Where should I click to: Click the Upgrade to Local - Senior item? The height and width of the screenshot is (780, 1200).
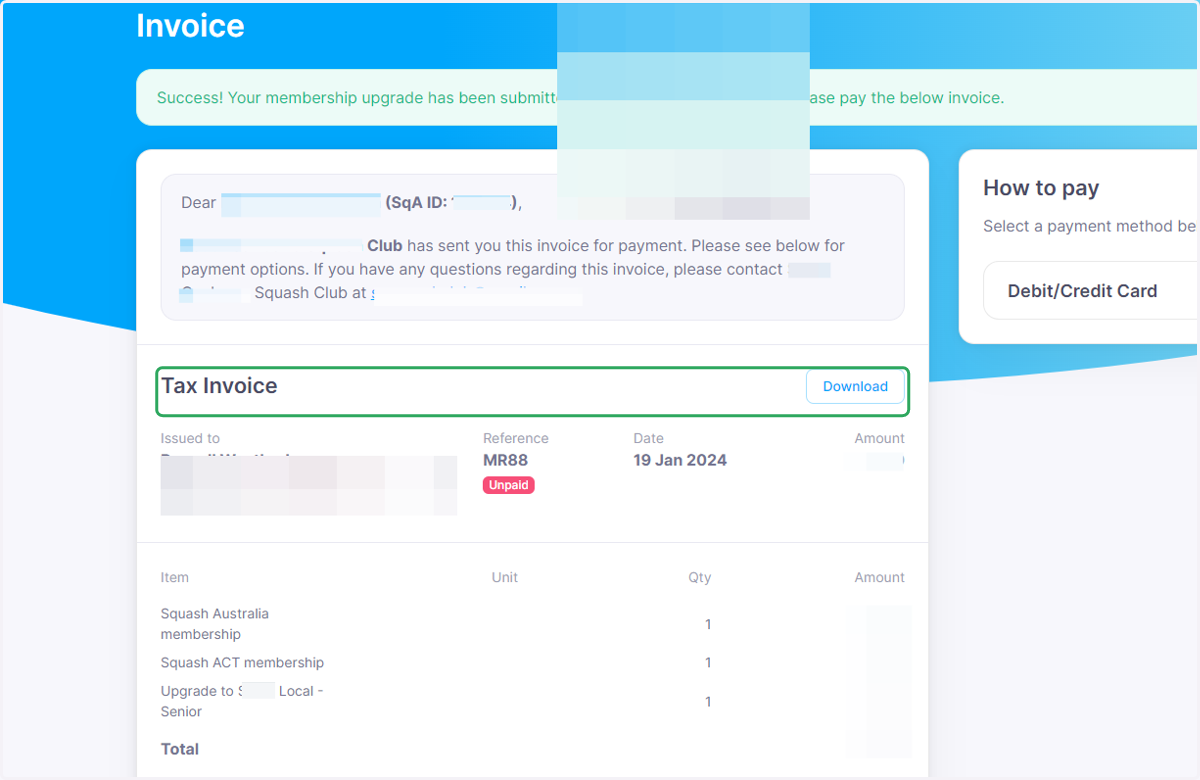tap(242, 701)
